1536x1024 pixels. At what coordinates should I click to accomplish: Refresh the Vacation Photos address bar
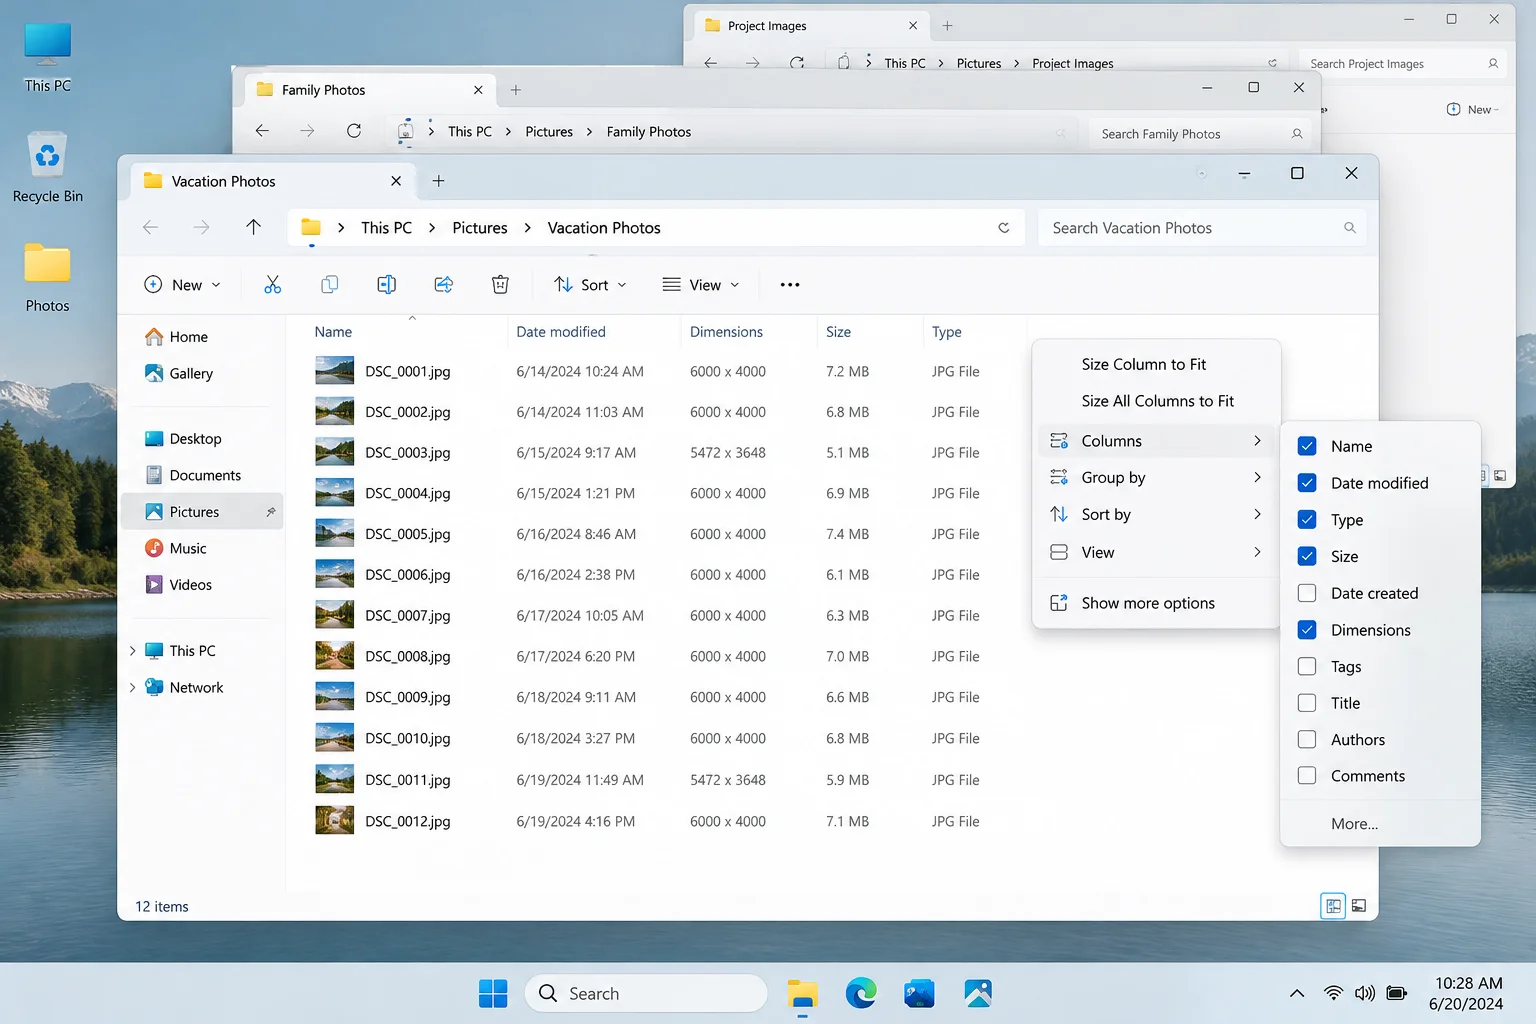pyautogui.click(x=1004, y=228)
